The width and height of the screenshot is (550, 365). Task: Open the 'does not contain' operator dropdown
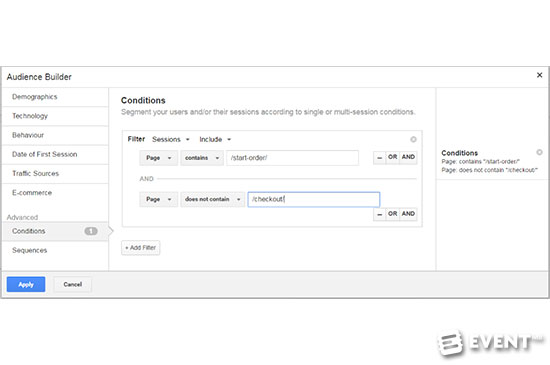click(213, 199)
